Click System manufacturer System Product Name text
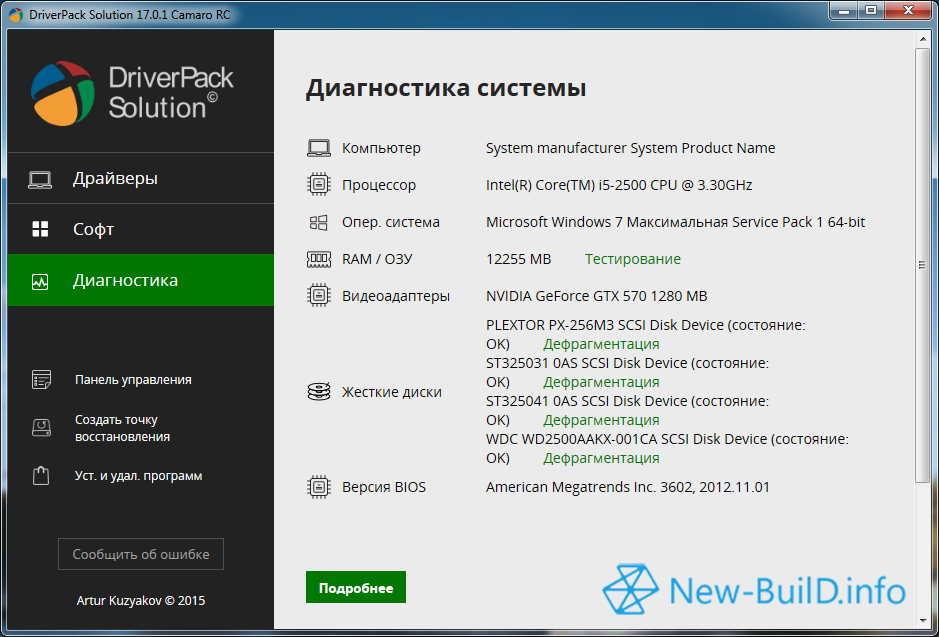This screenshot has width=939, height=637. (631, 148)
